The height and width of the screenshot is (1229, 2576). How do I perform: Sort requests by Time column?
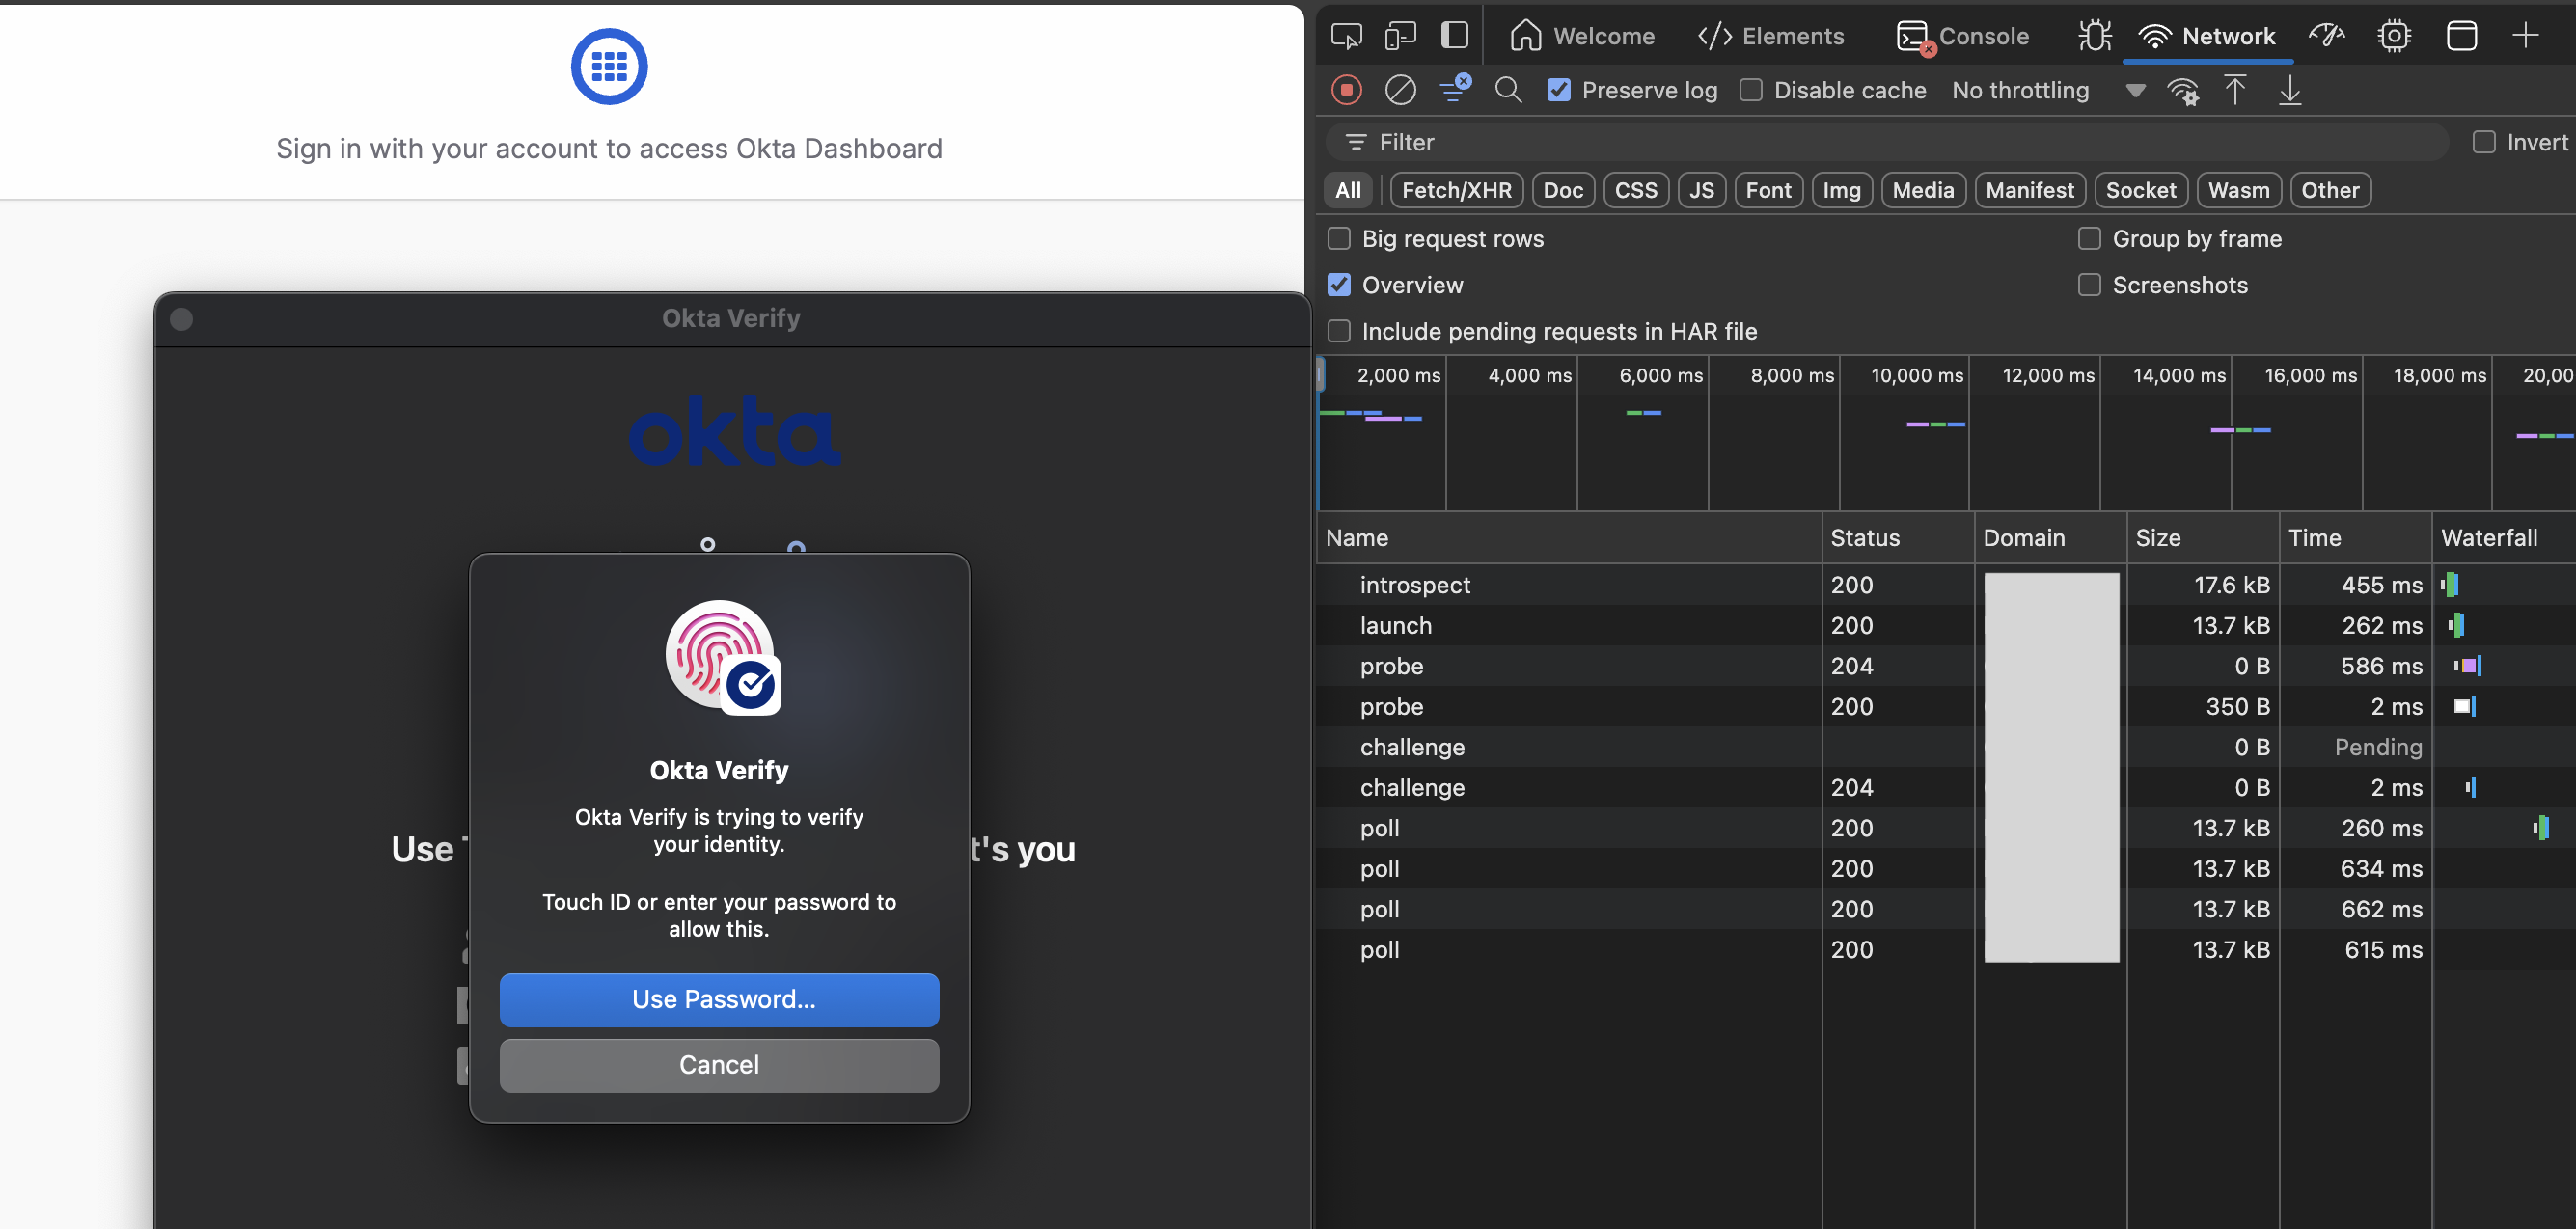2355,538
